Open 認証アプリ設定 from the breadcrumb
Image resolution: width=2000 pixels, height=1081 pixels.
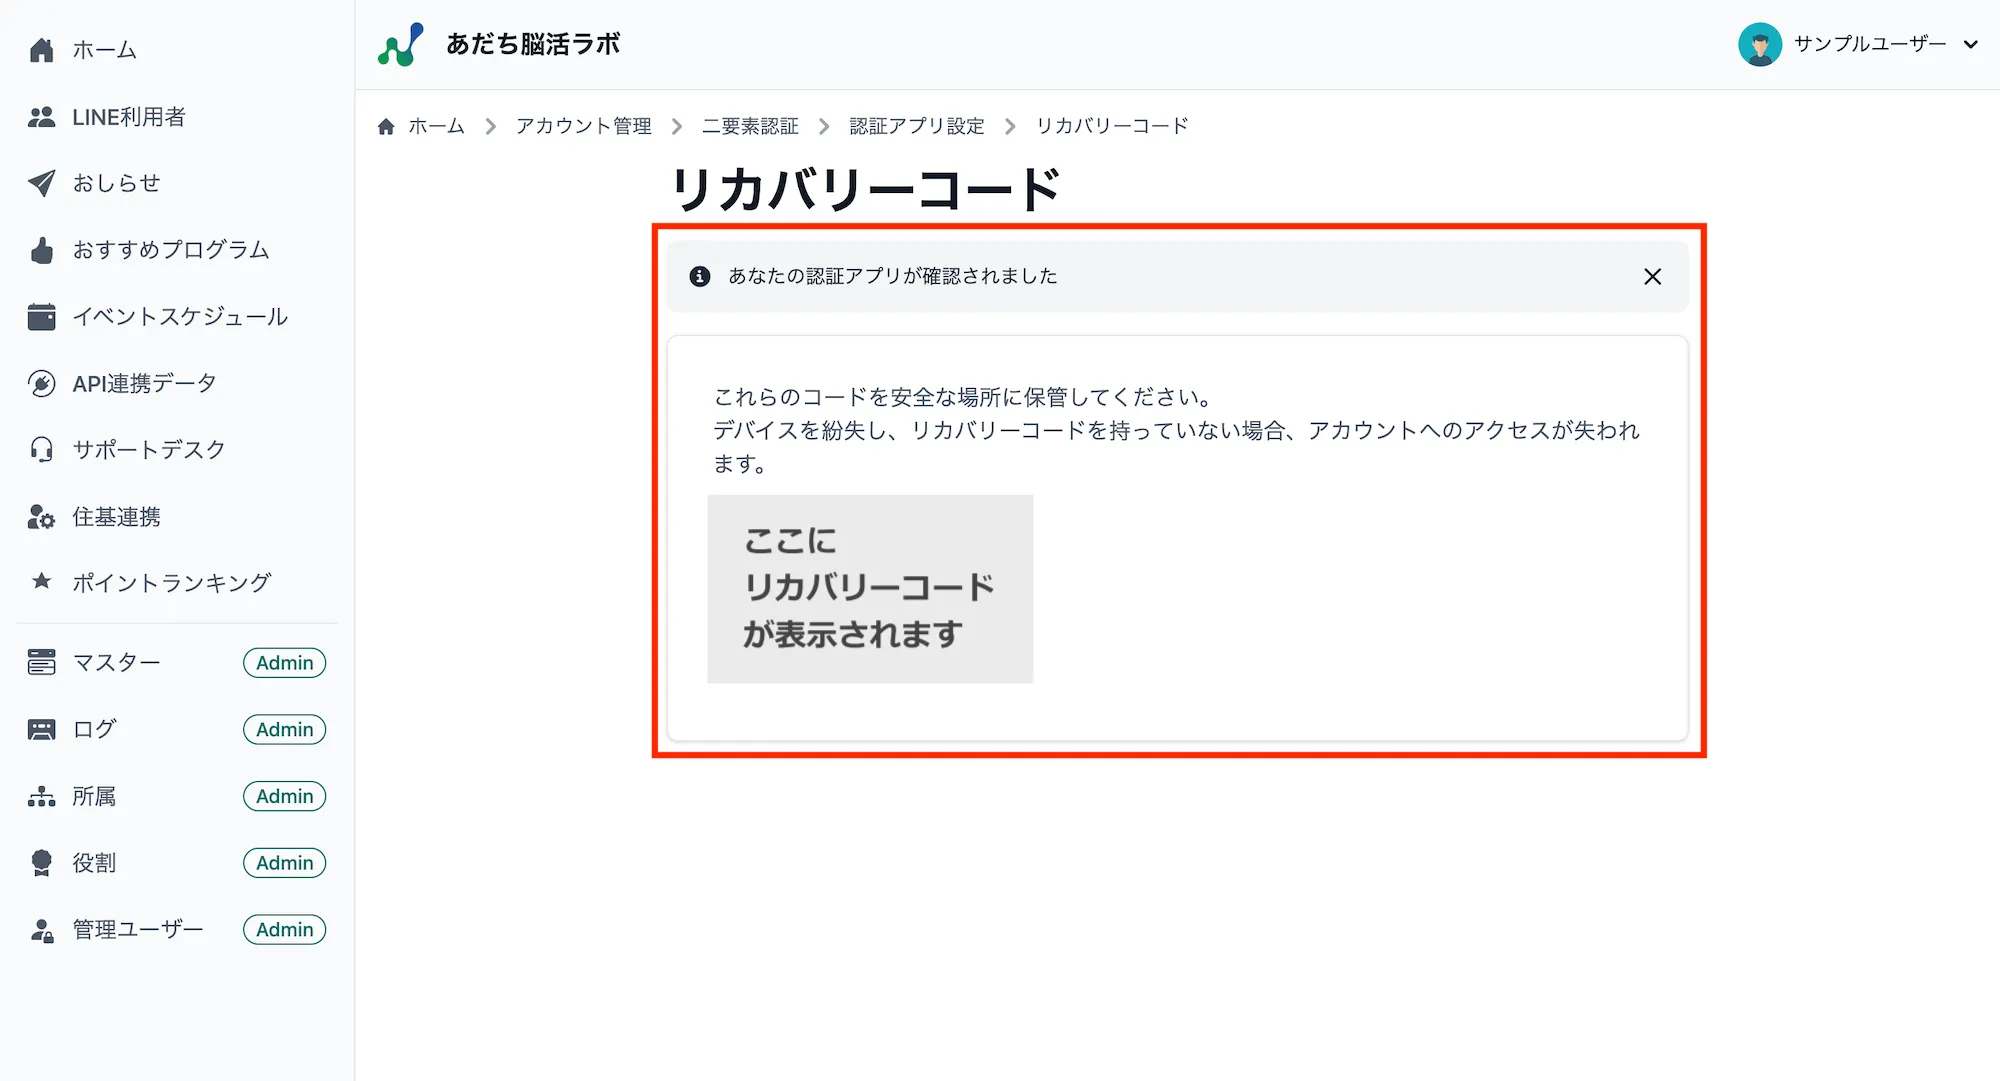[916, 126]
